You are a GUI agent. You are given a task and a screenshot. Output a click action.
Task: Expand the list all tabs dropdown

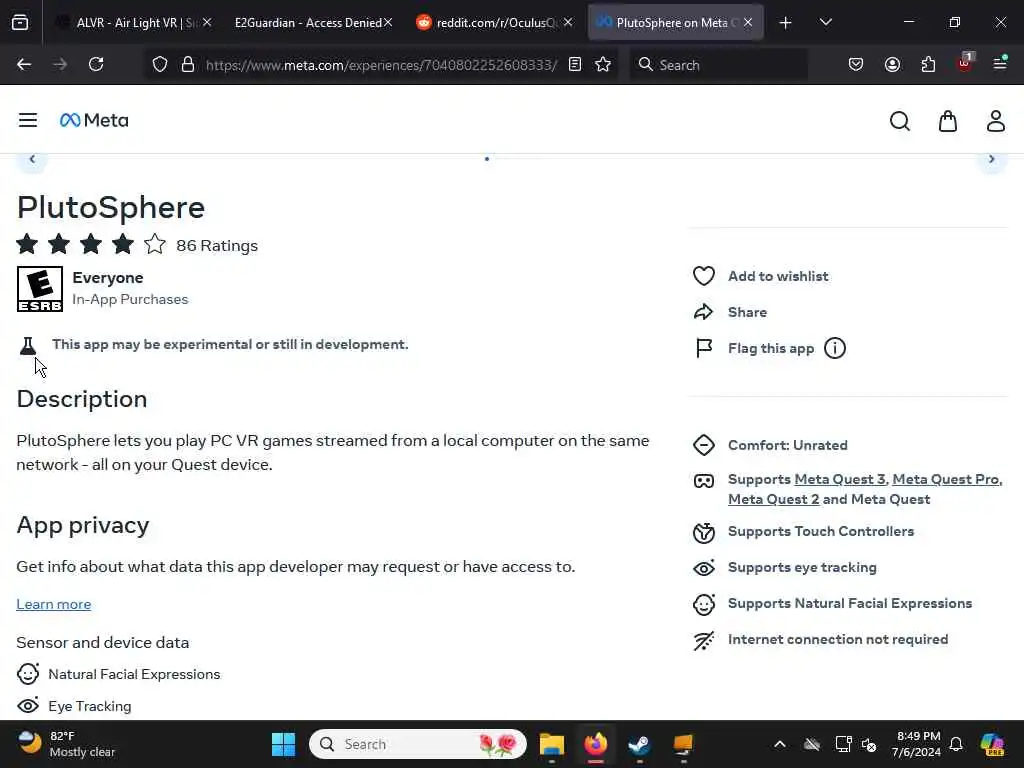coord(825,22)
